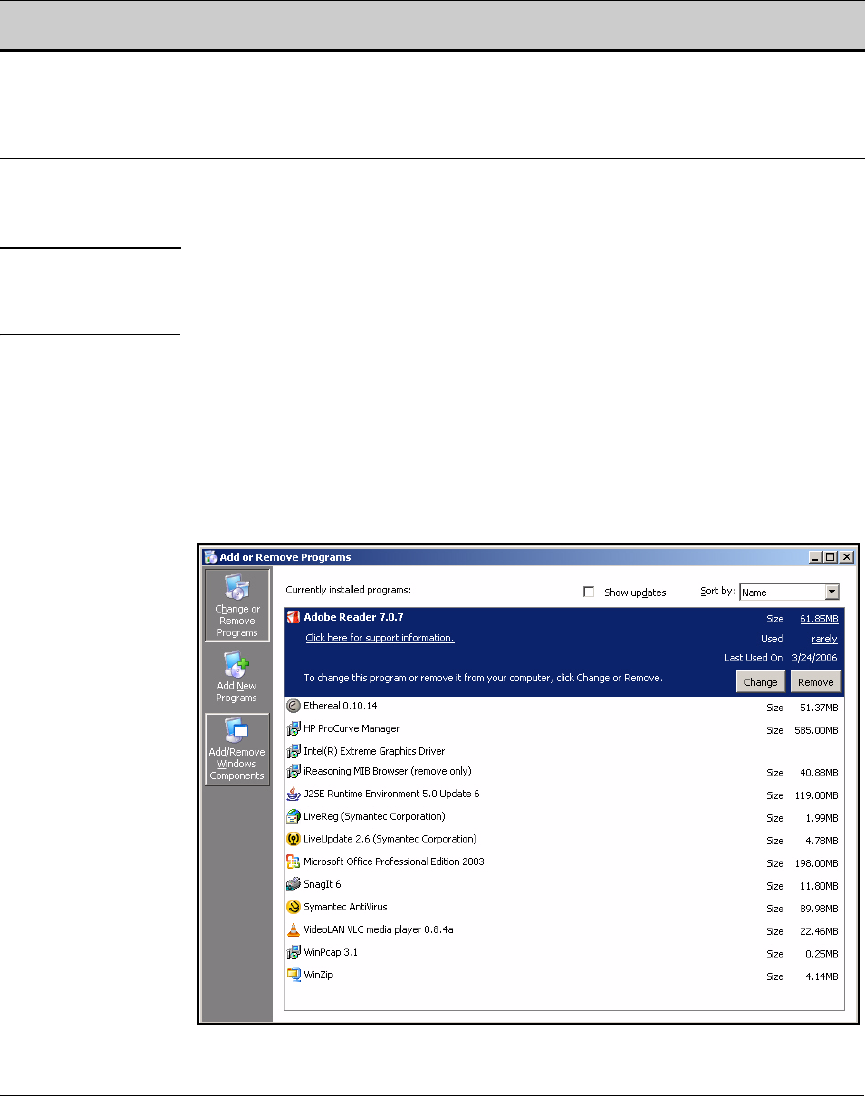The width and height of the screenshot is (865, 1096).
Task: Click the HP ProCurve Manager icon
Action: point(293,729)
